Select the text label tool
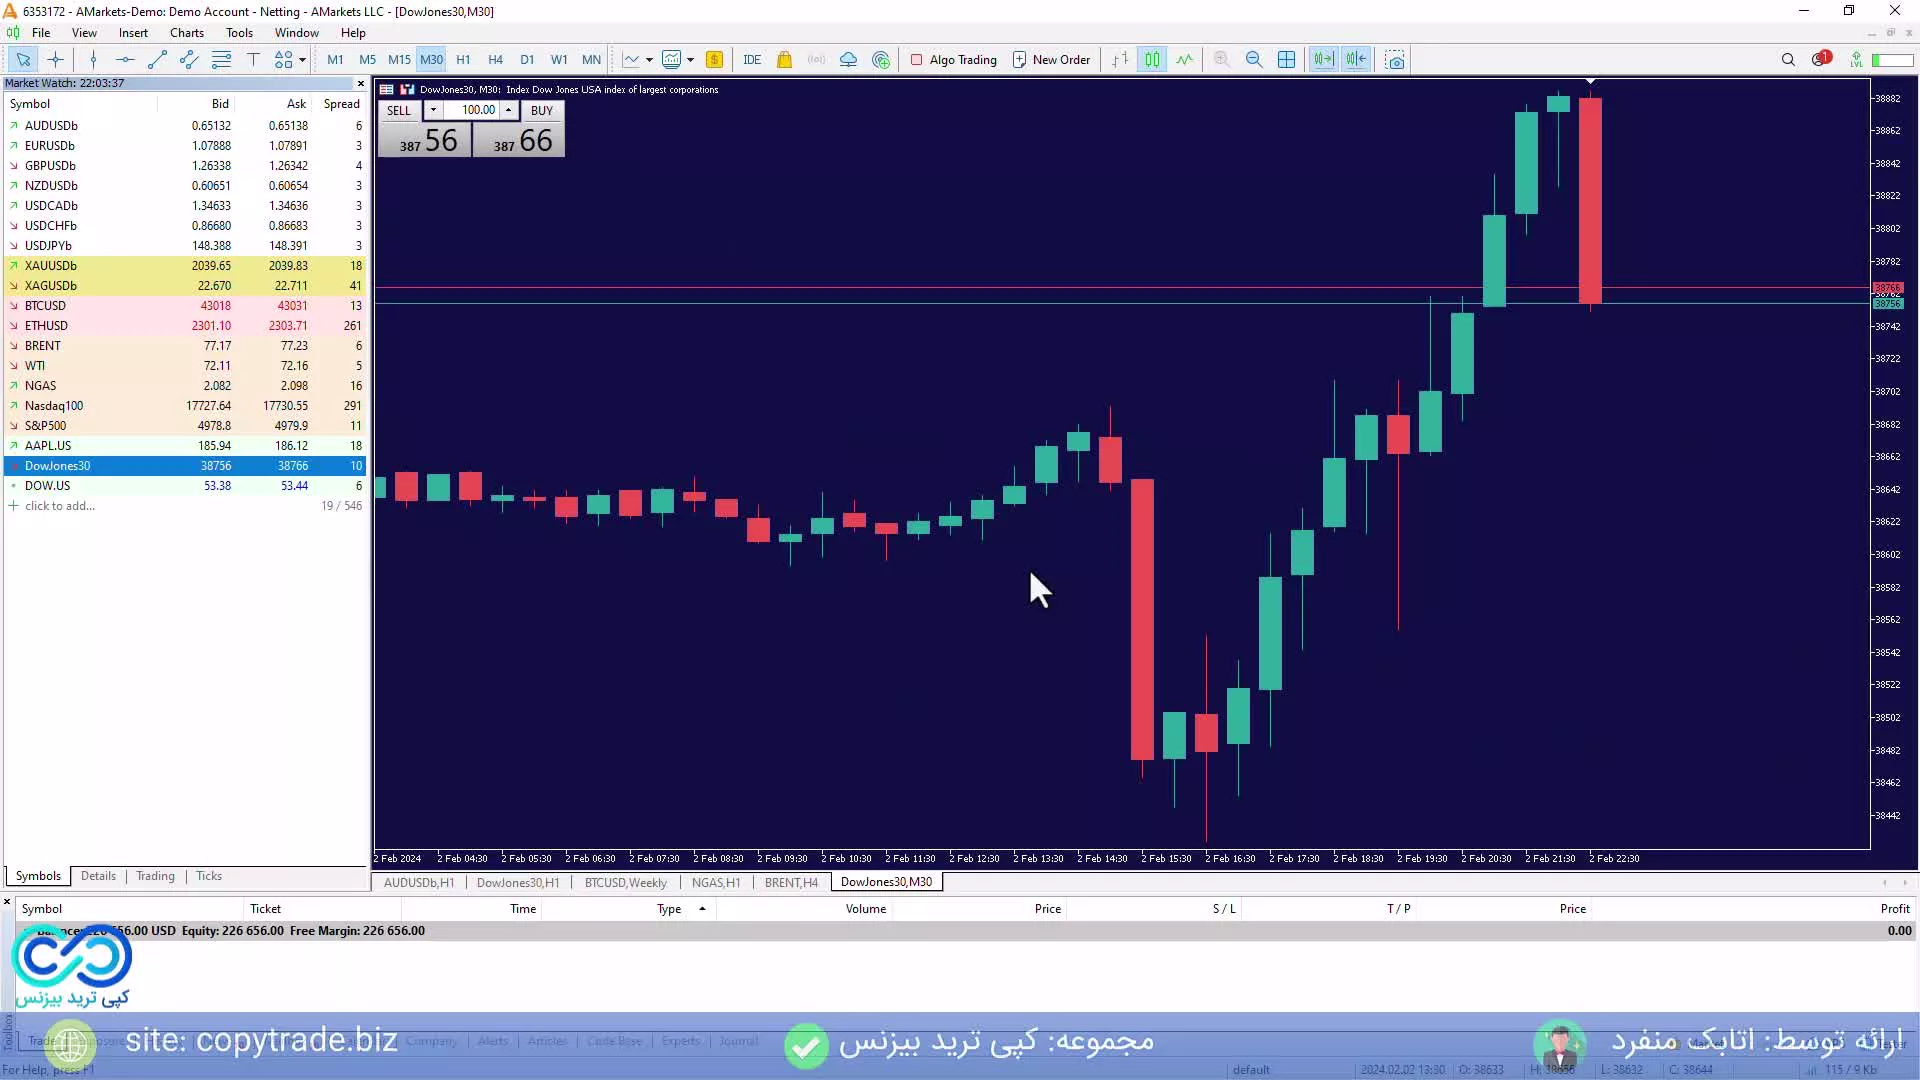The image size is (1920, 1080). pos(253,60)
